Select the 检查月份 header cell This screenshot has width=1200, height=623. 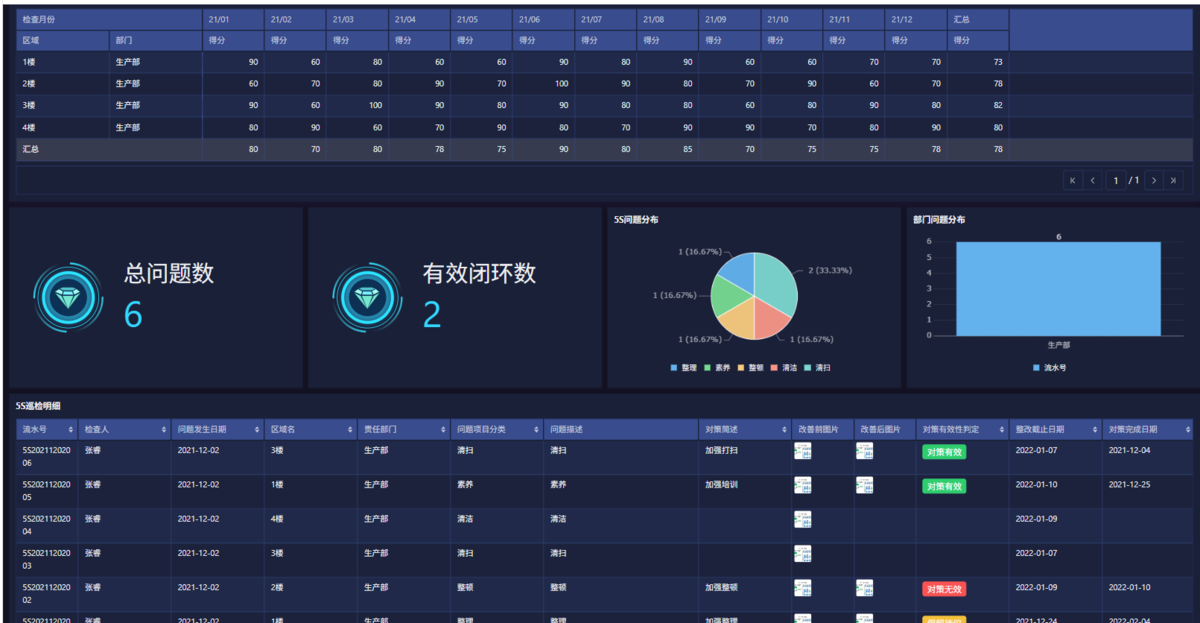click(x=109, y=19)
